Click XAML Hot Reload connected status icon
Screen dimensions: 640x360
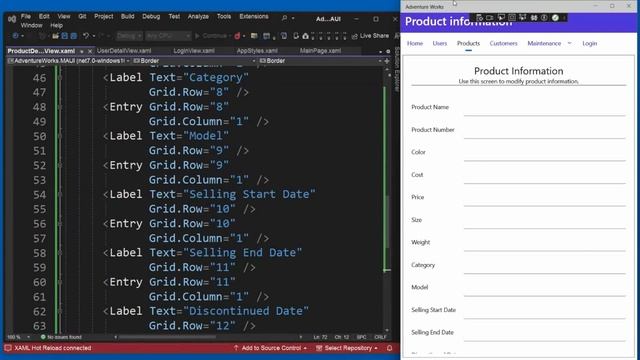pos(8,348)
